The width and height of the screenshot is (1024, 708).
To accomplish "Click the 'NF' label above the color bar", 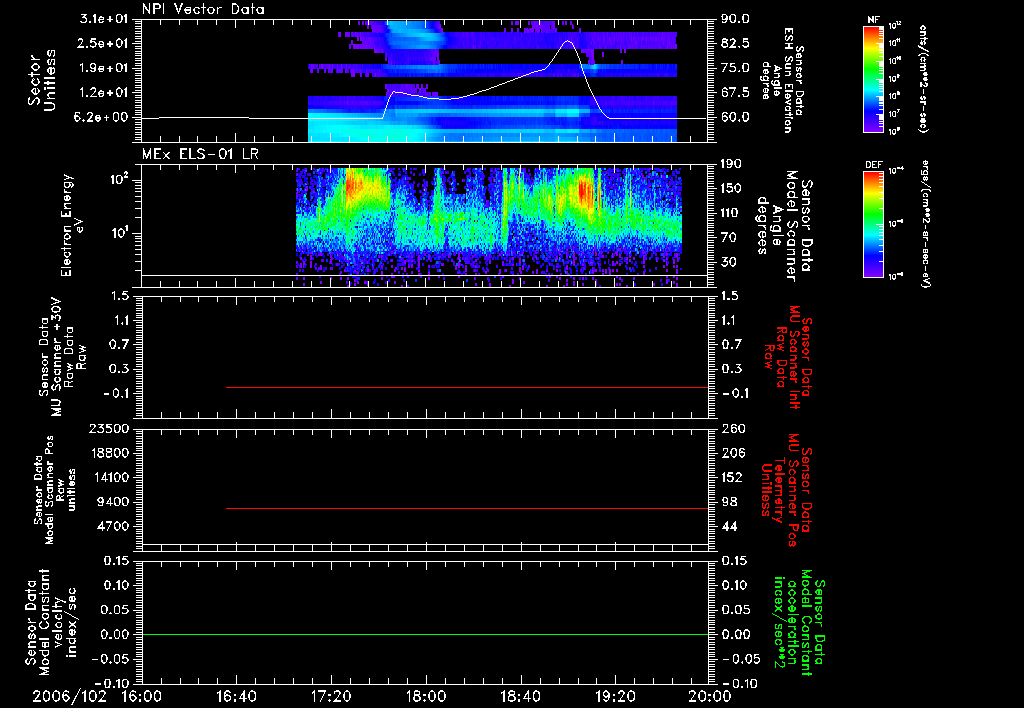I will pos(874,20).
